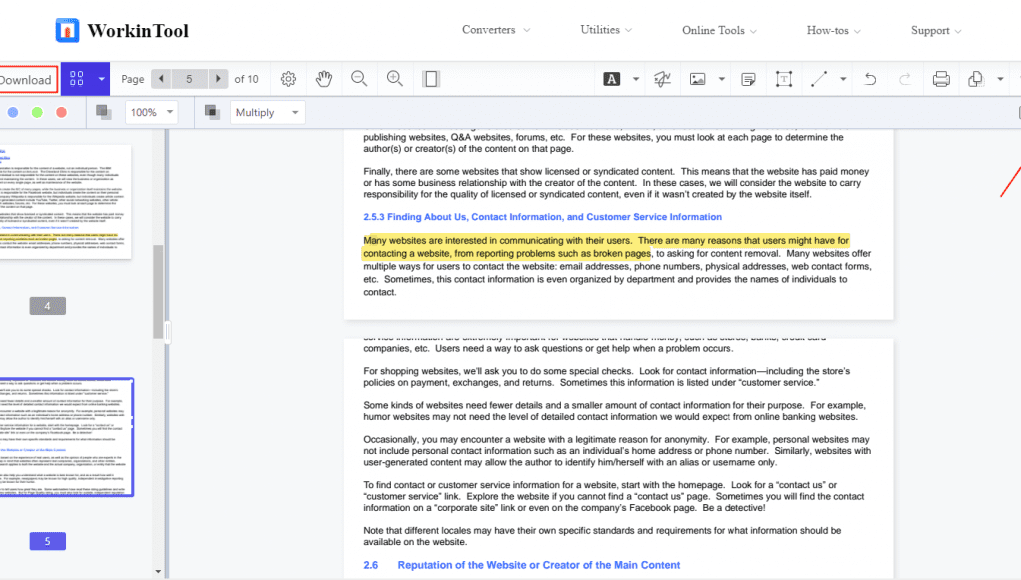Click the zoom out magnifier

point(359,79)
